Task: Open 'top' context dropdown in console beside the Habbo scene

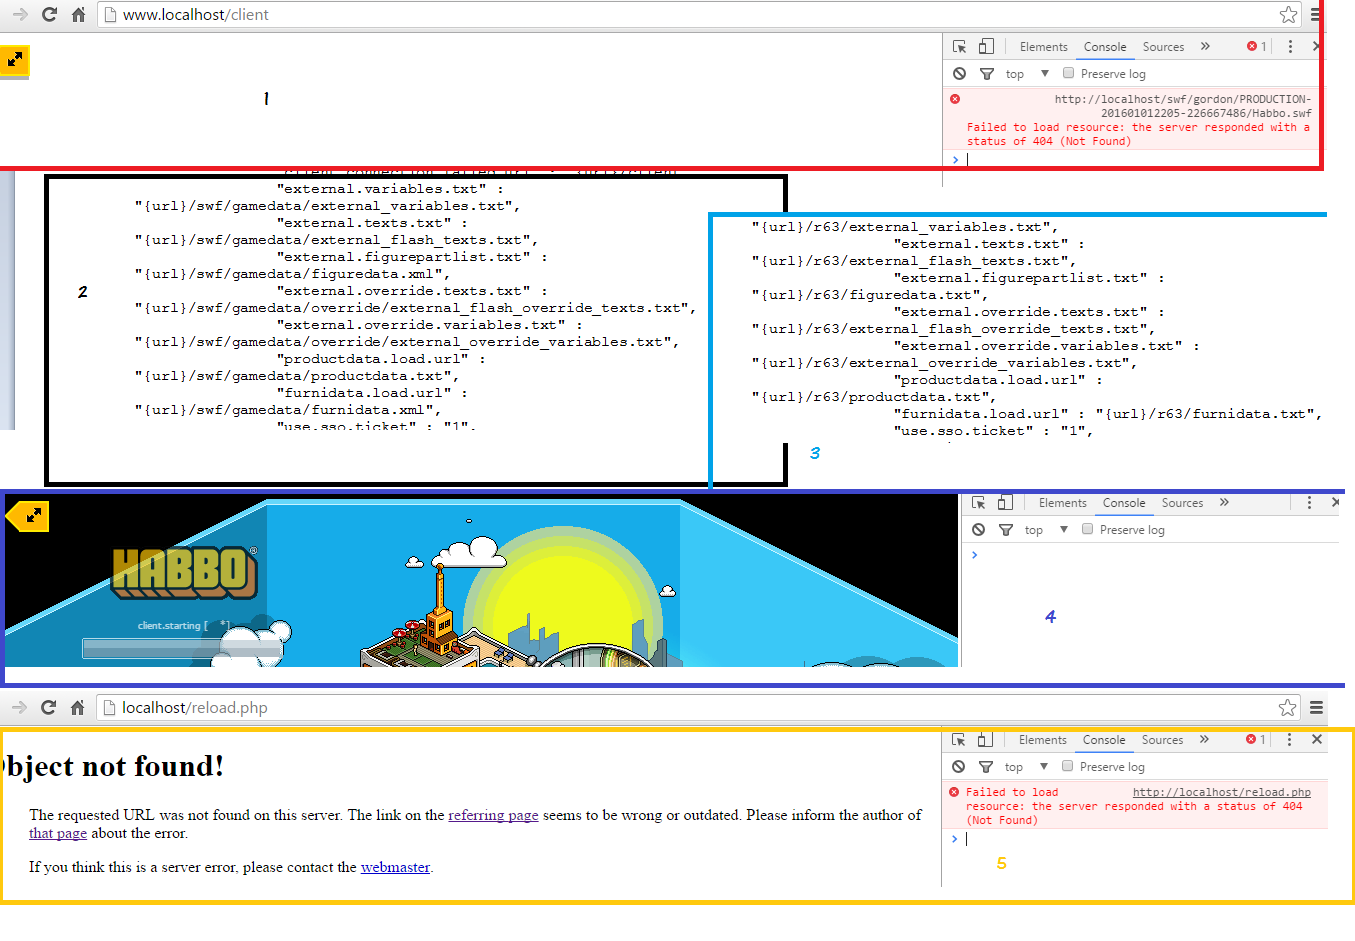Action: click(x=1046, y=530)
